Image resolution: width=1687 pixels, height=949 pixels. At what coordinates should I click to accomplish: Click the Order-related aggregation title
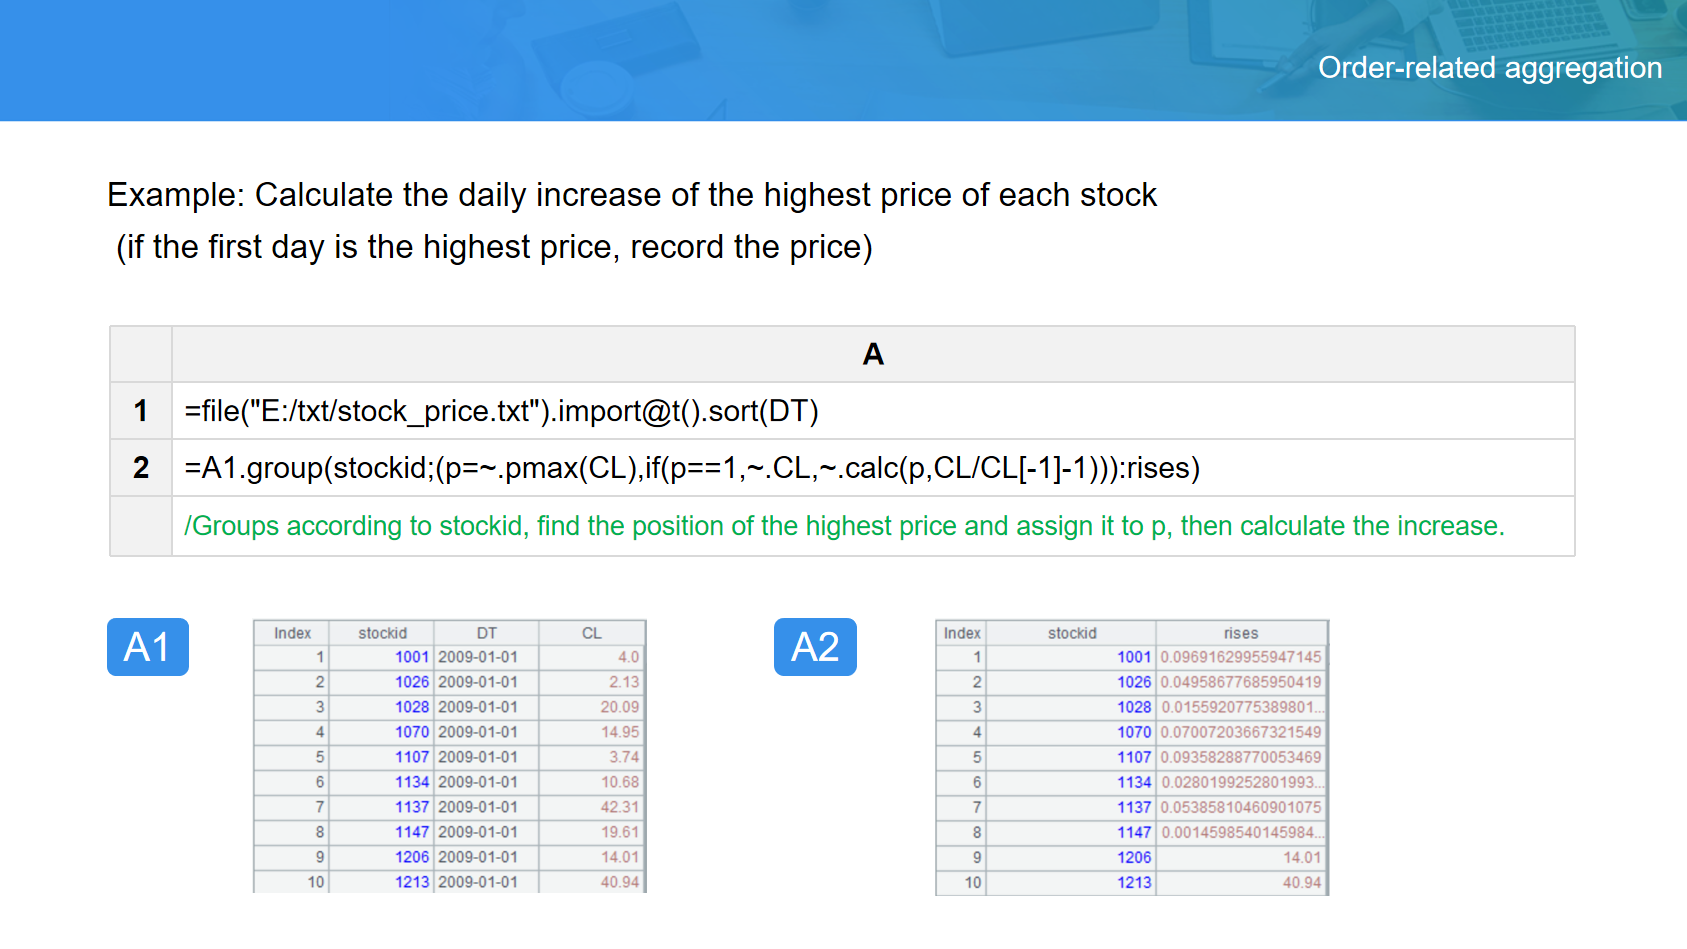point(1489,67)
